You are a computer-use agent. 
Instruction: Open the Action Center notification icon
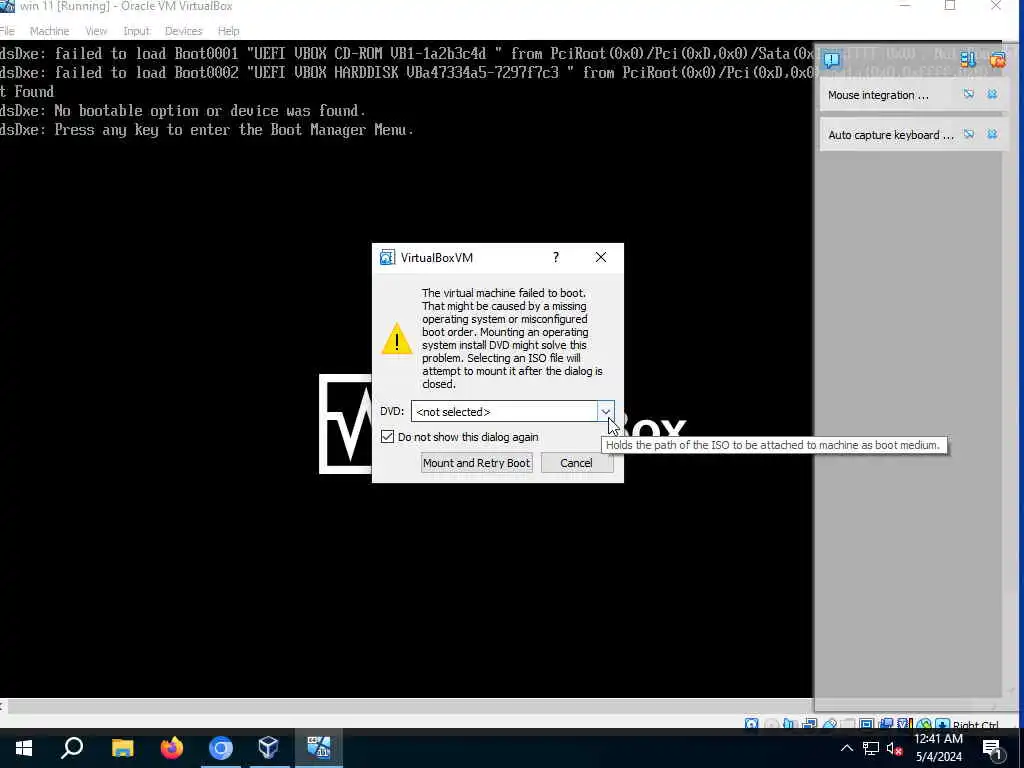click(x=992, y=749)
